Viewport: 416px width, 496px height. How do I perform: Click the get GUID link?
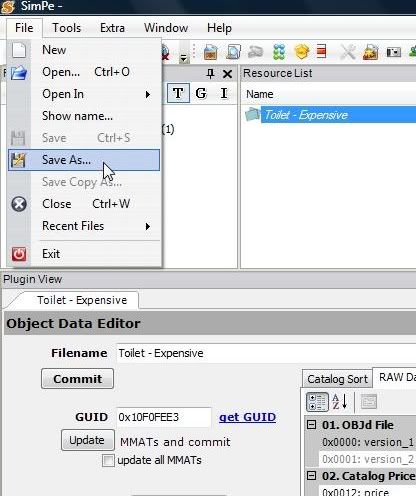pos(247,417)
